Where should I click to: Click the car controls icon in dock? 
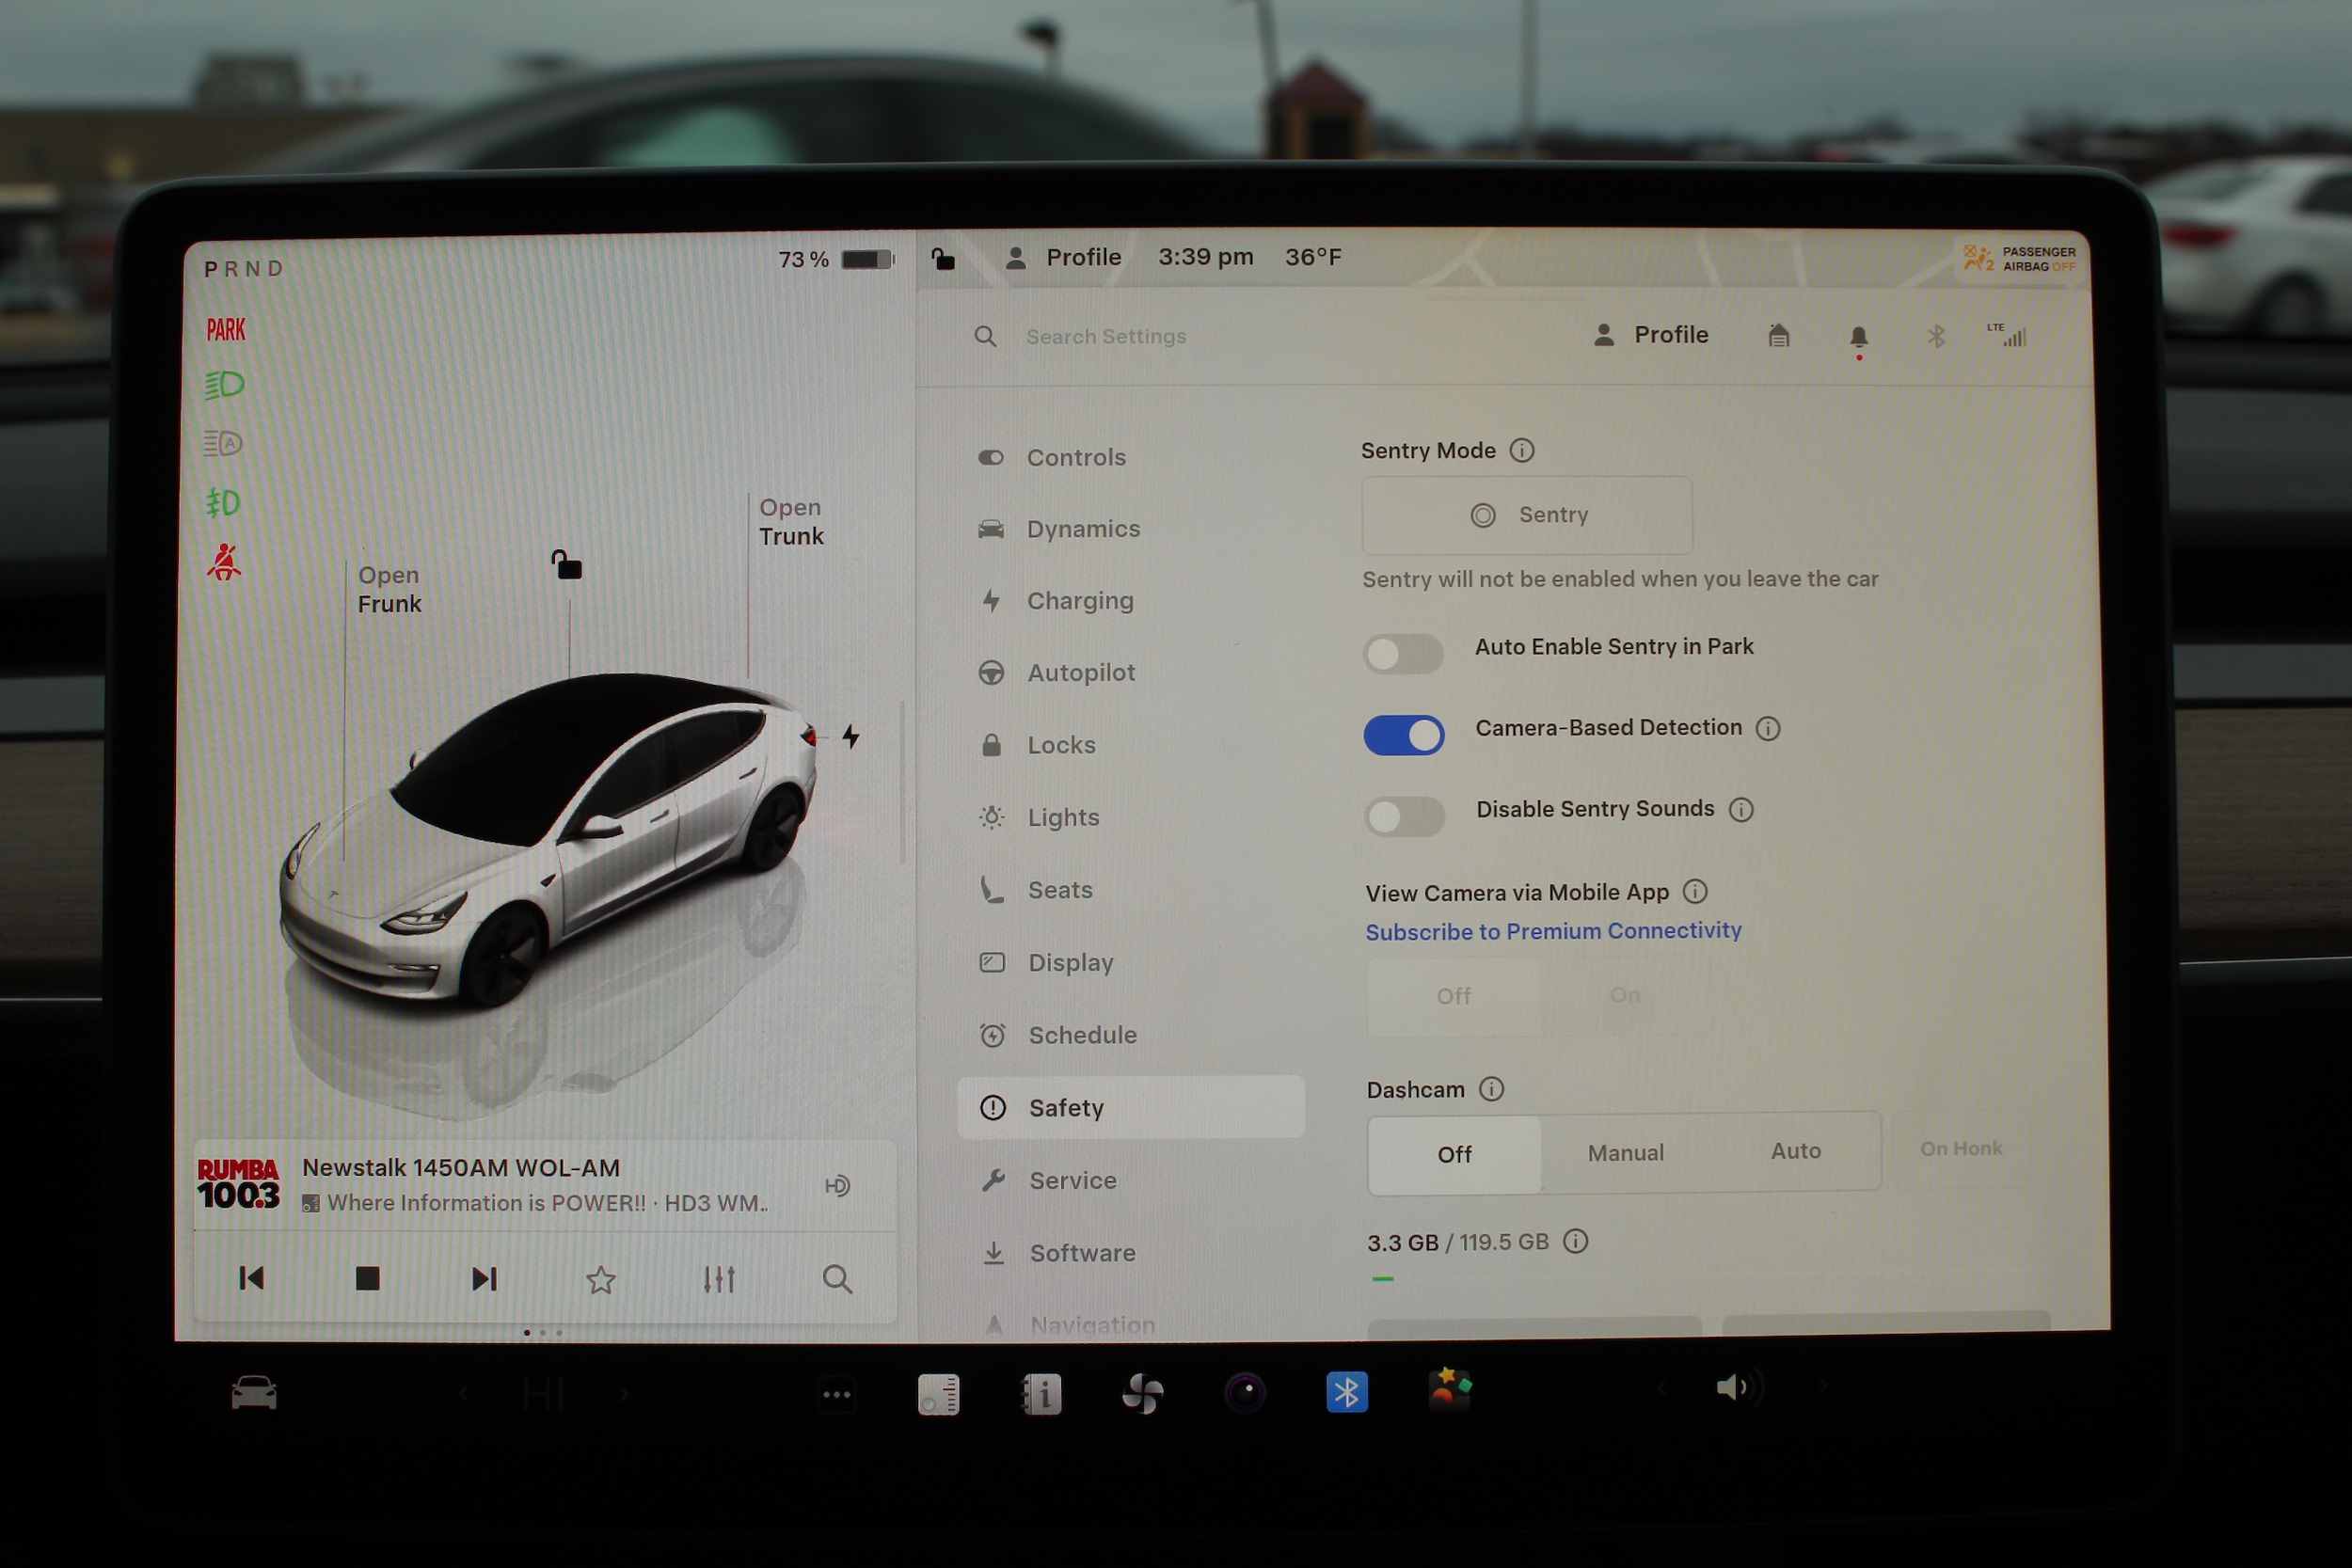tap(254, 1393)
